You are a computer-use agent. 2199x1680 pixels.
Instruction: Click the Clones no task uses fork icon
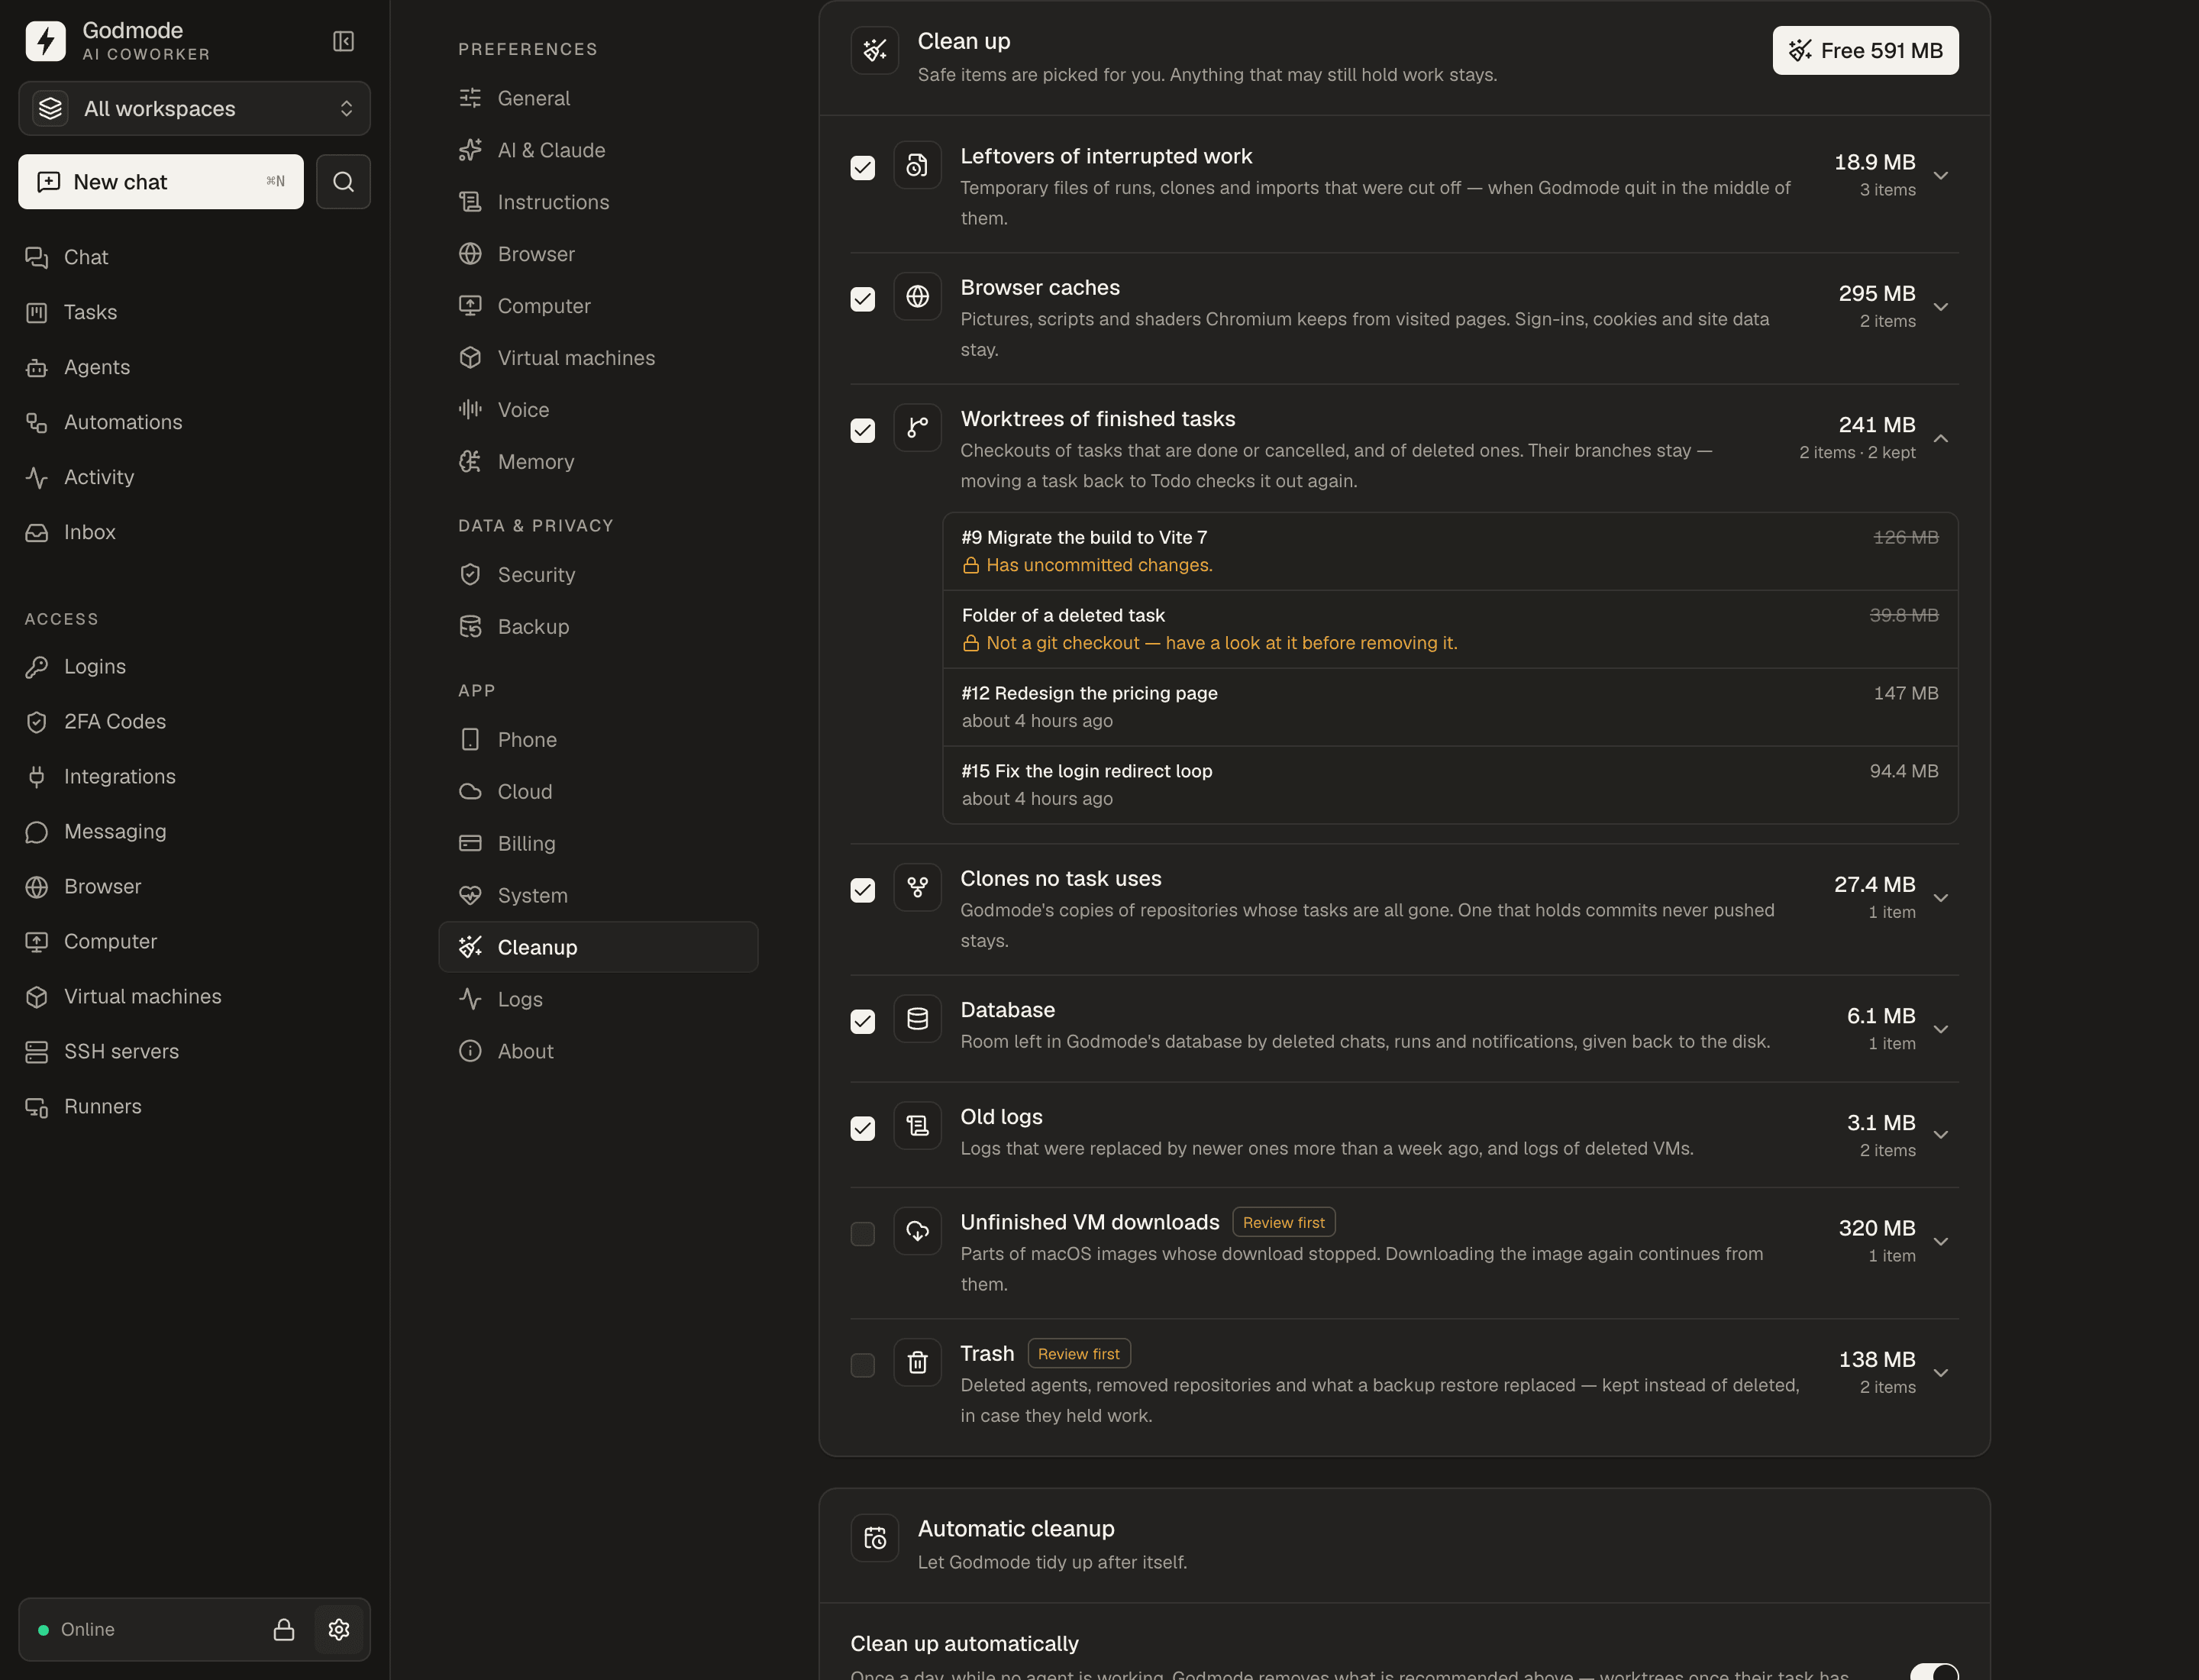(x=917, y=887)
